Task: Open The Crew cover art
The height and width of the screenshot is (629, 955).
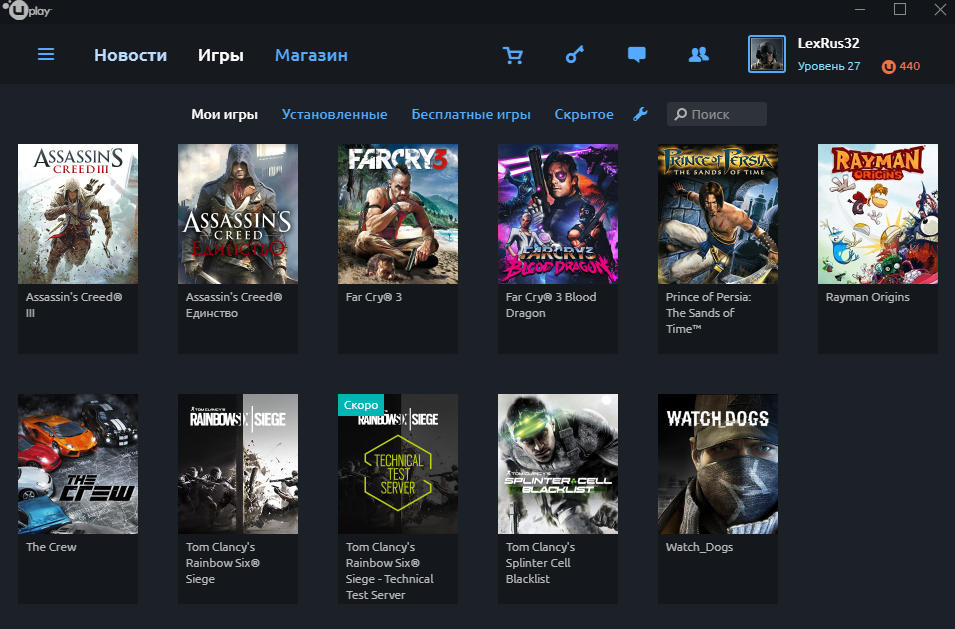Action: tap(78, 464)
